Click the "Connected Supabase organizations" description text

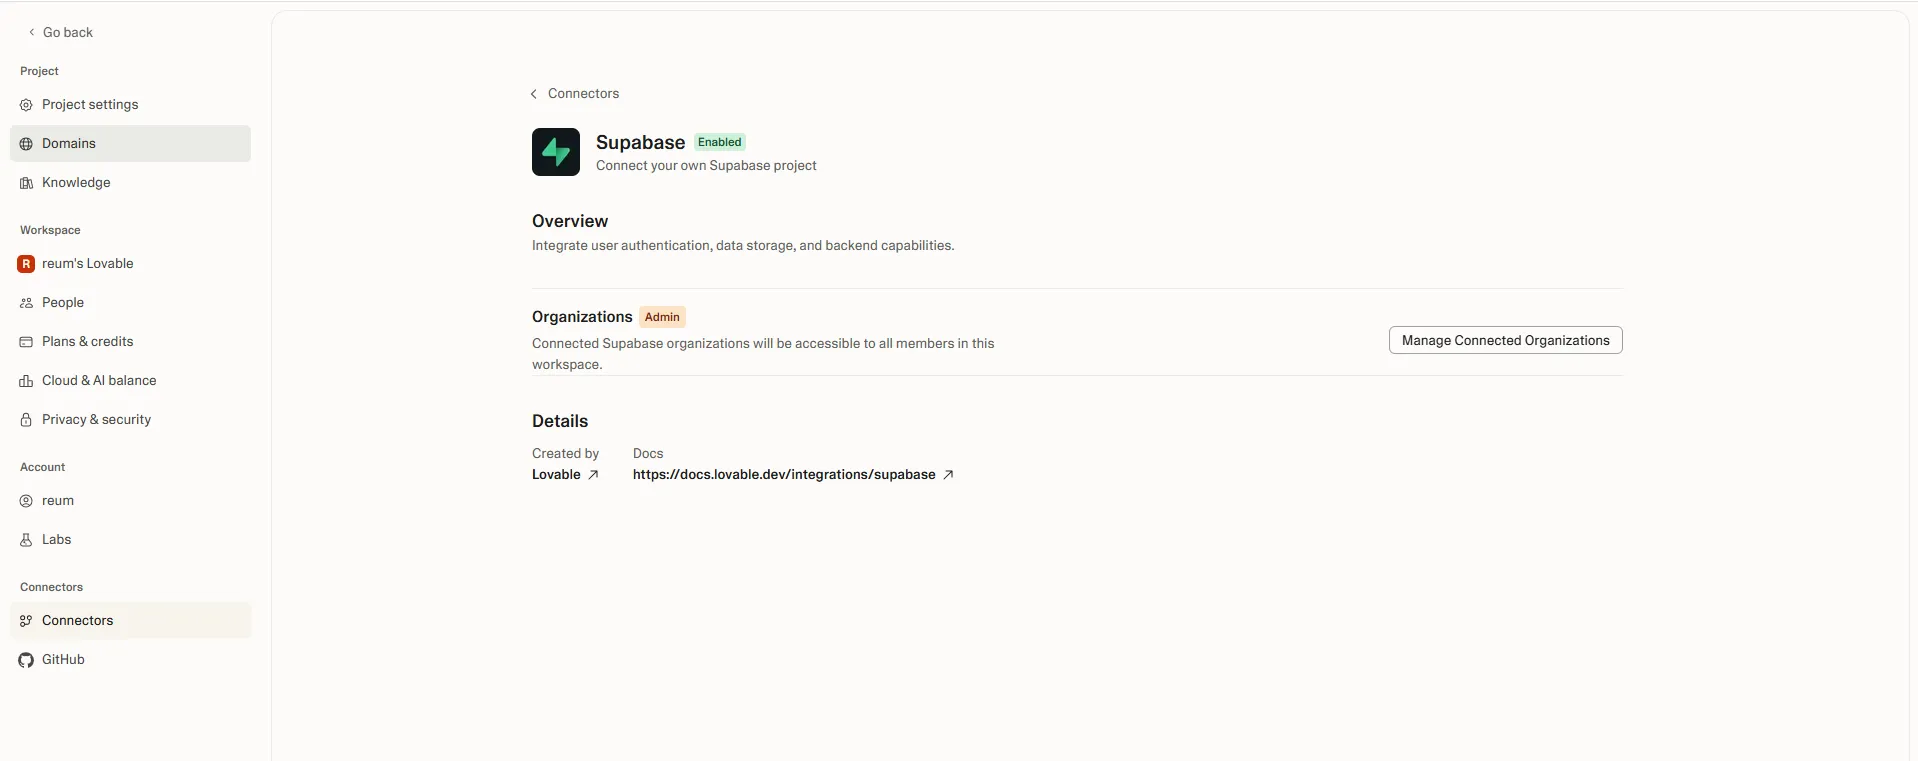click(x=763, y=354)
